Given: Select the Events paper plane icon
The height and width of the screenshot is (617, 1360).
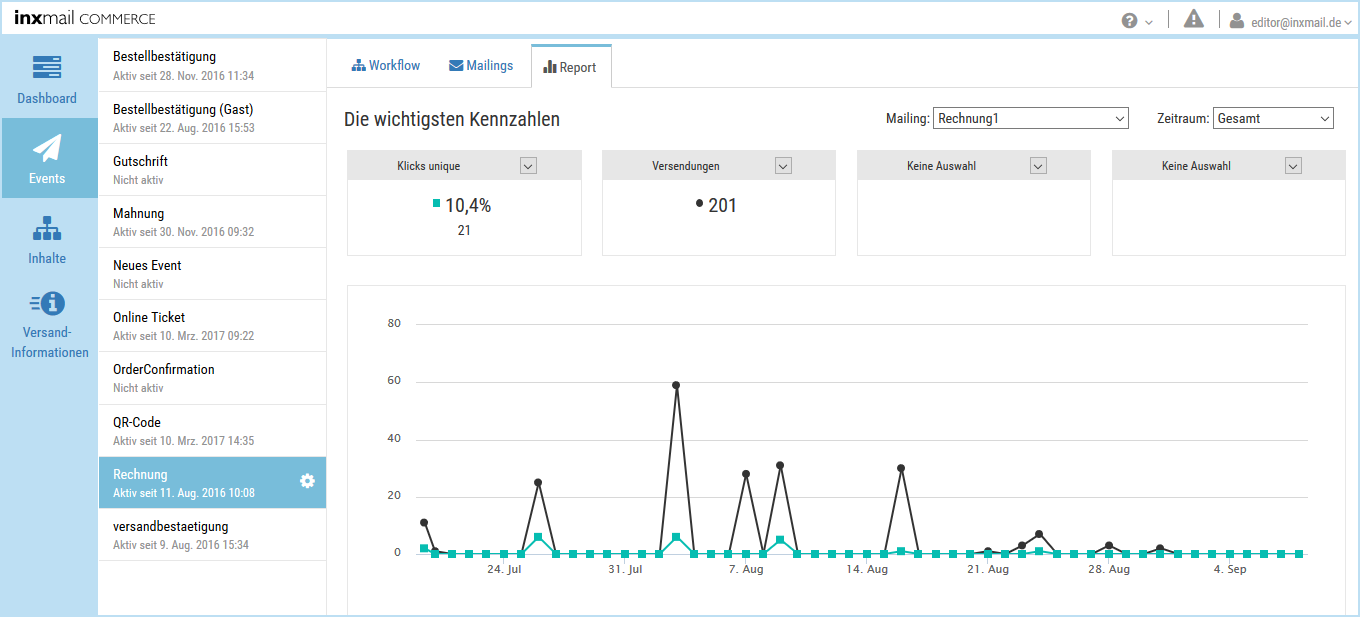Looking at the screenshot, I should (47, 148).
